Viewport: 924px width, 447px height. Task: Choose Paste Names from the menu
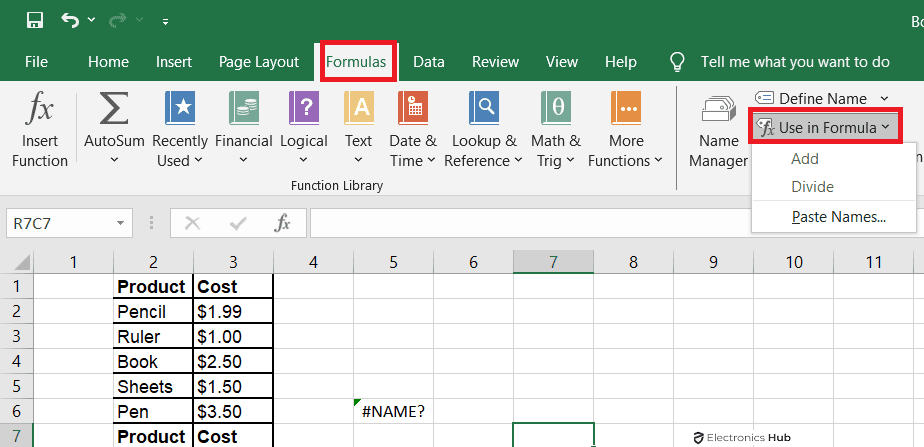(x=838, y=216)
